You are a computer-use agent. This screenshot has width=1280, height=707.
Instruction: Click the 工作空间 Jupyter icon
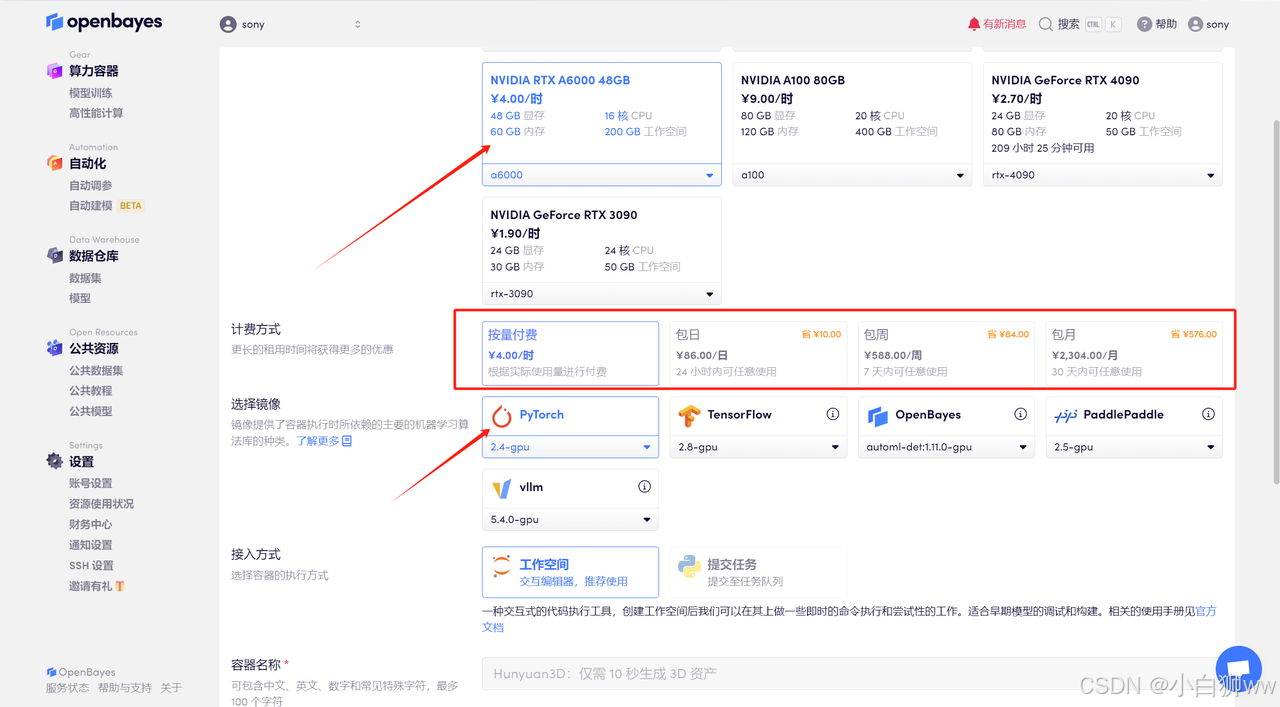[502, 567]
